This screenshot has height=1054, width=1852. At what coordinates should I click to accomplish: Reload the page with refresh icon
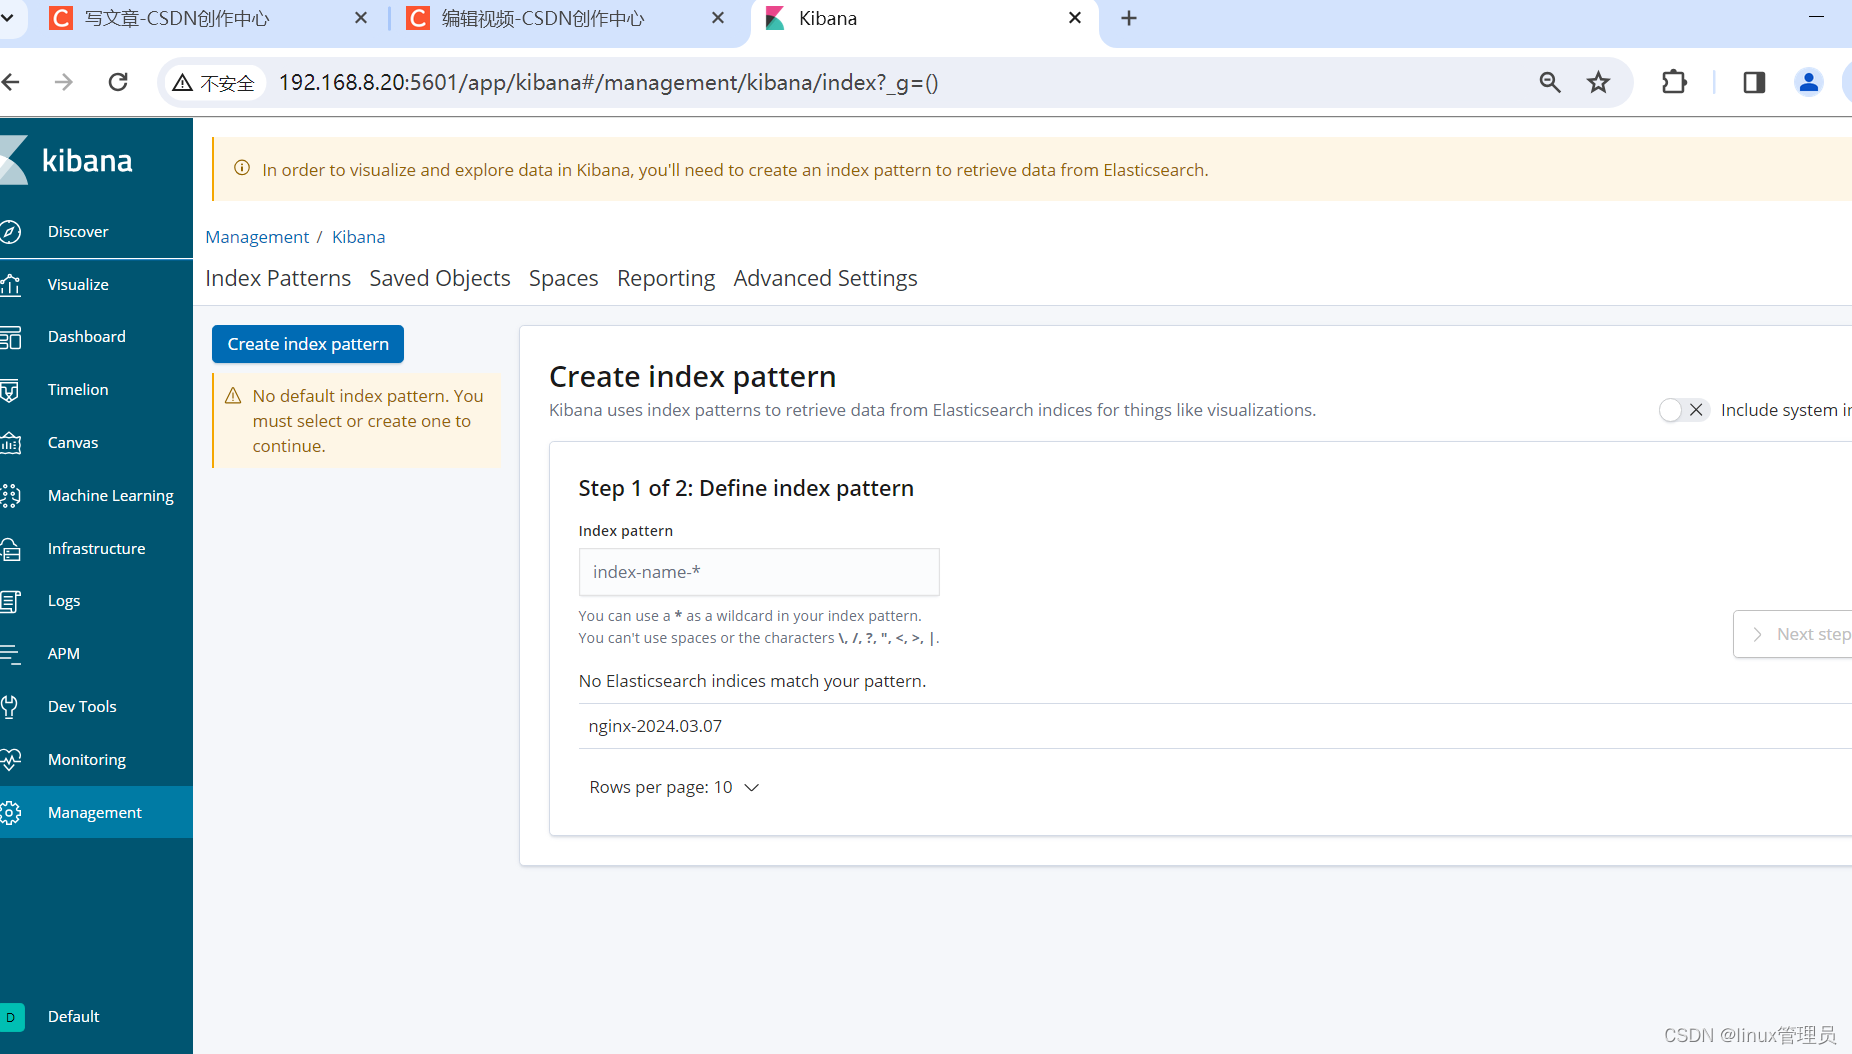point(118,82)
